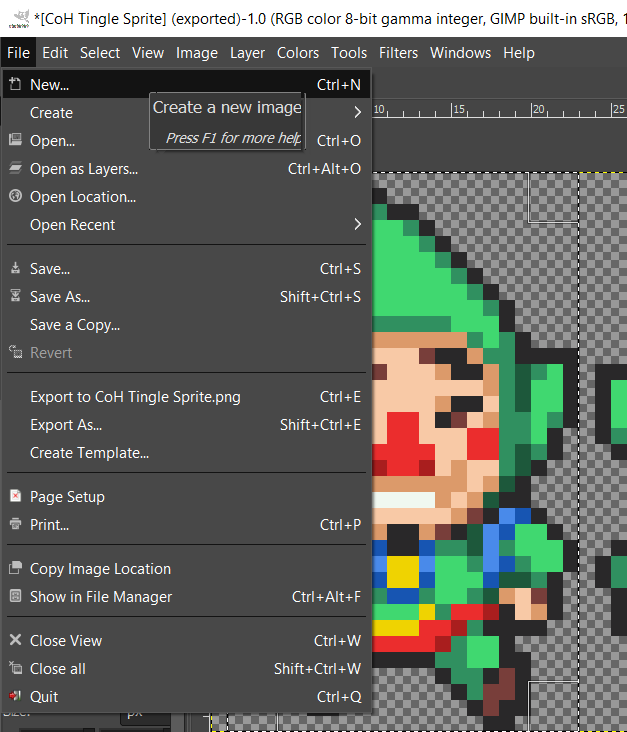
Task: Open the Filters menu
Action: point(398,53)
